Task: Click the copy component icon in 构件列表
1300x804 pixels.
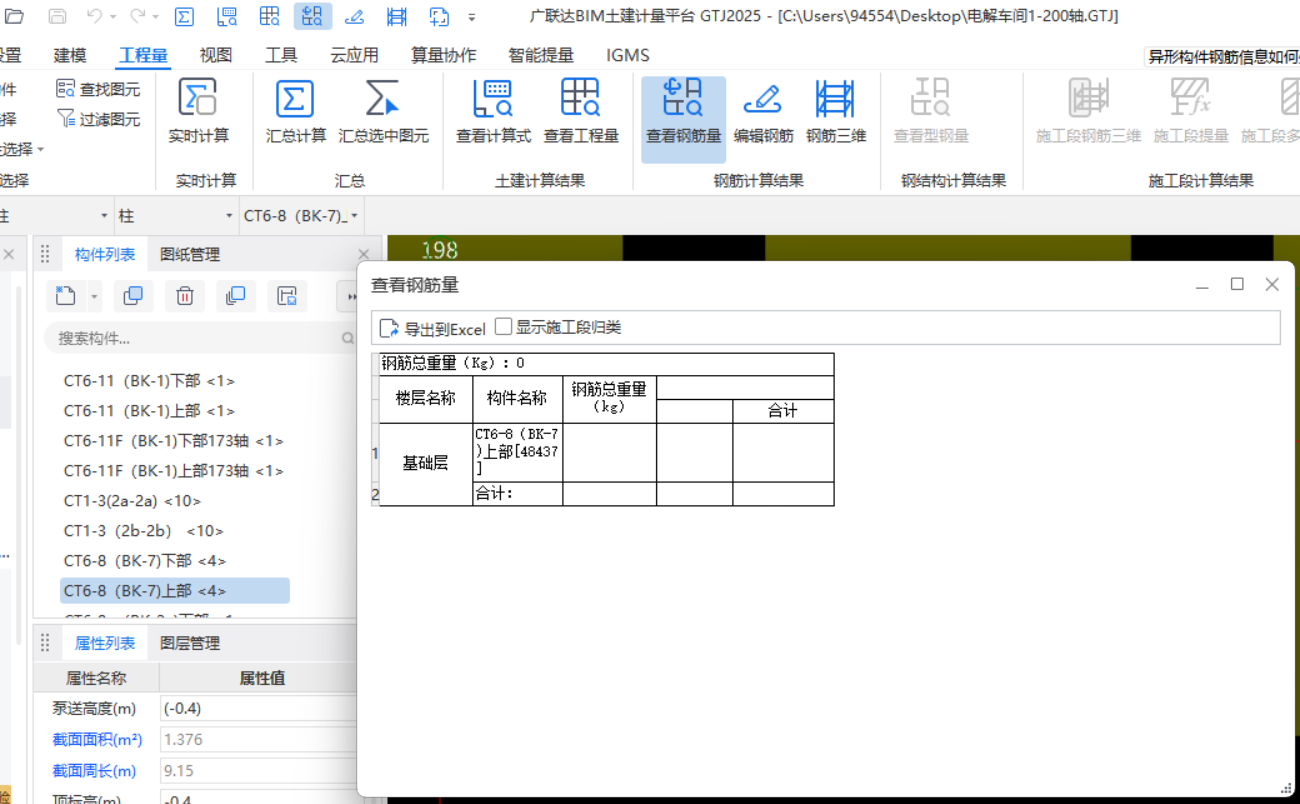Action: [x=132, y=296]
